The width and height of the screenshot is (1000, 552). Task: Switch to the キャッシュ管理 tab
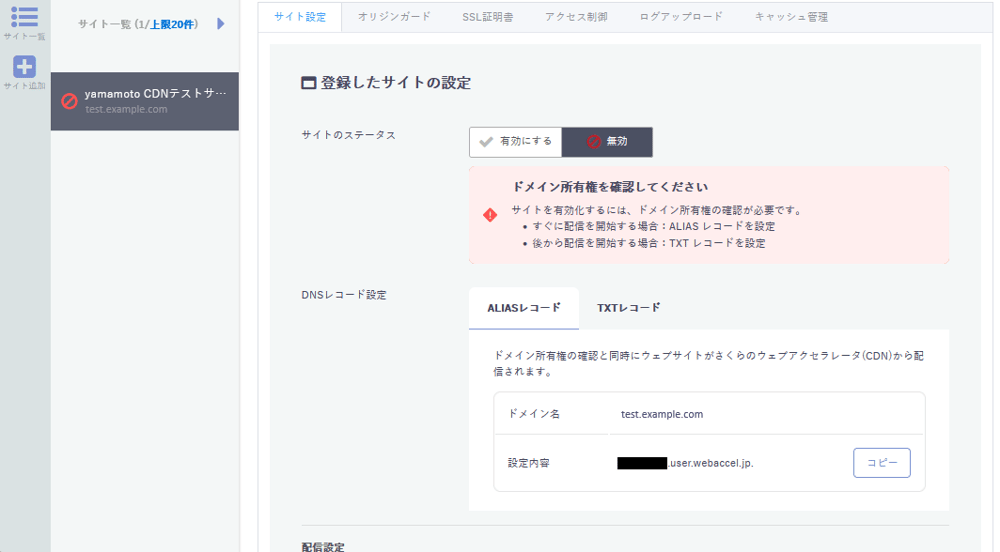pyautogui.click(x=791, y=17)
